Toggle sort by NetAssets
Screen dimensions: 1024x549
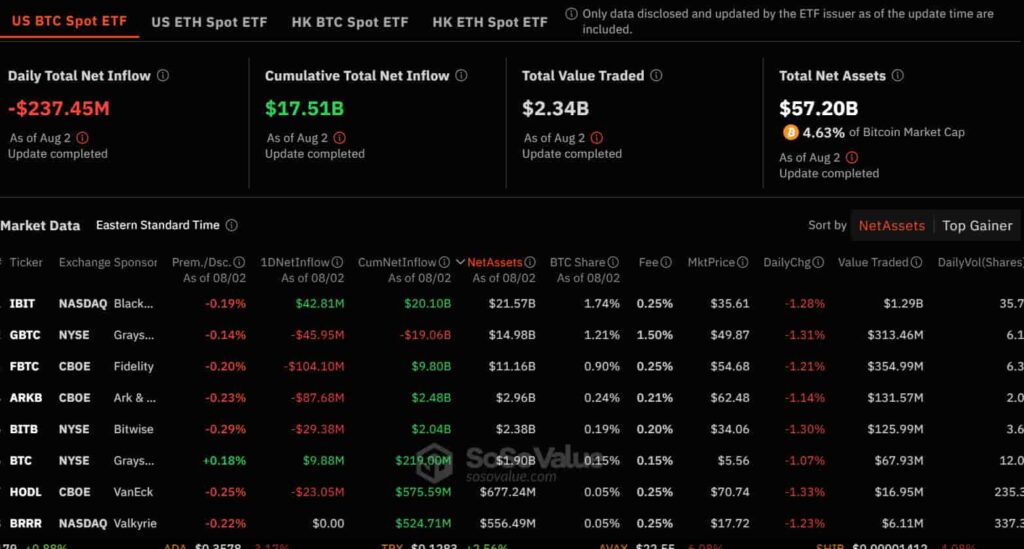tap(891, 226)
